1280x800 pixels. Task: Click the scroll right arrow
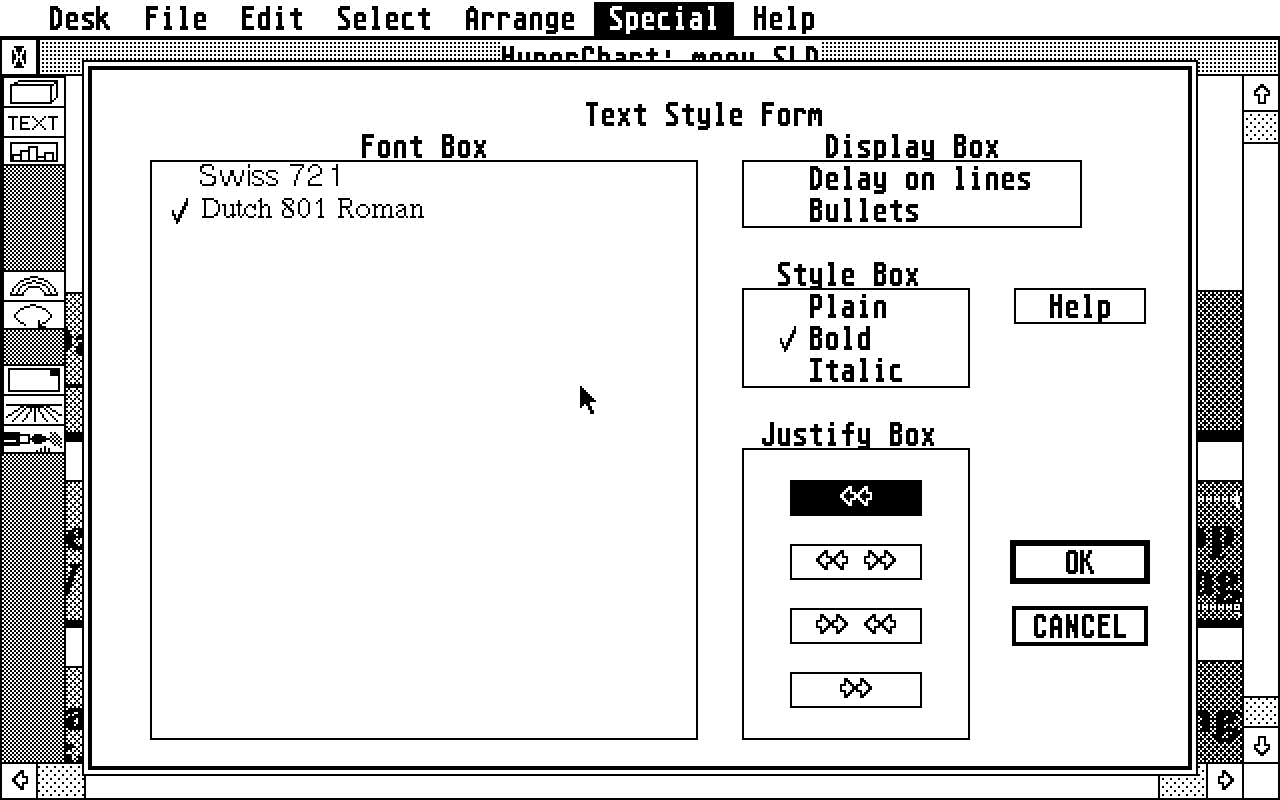point(1226,780)
